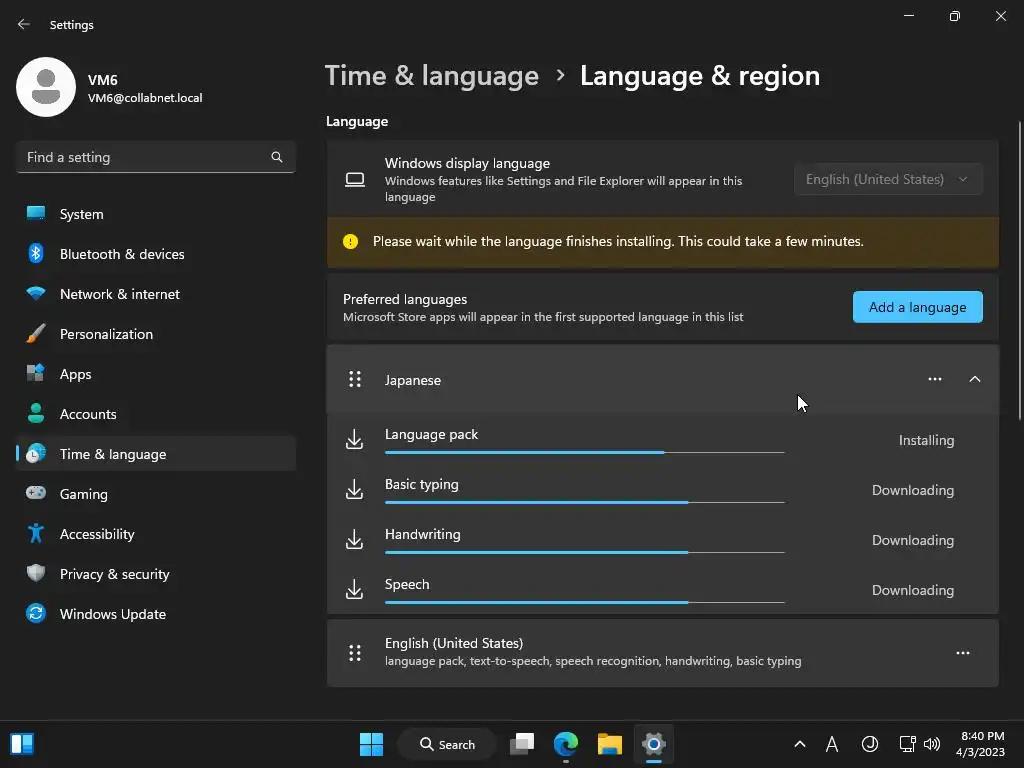
Task: Click the vertical scrollbar on the right
Action: [x=1019, y=271]
